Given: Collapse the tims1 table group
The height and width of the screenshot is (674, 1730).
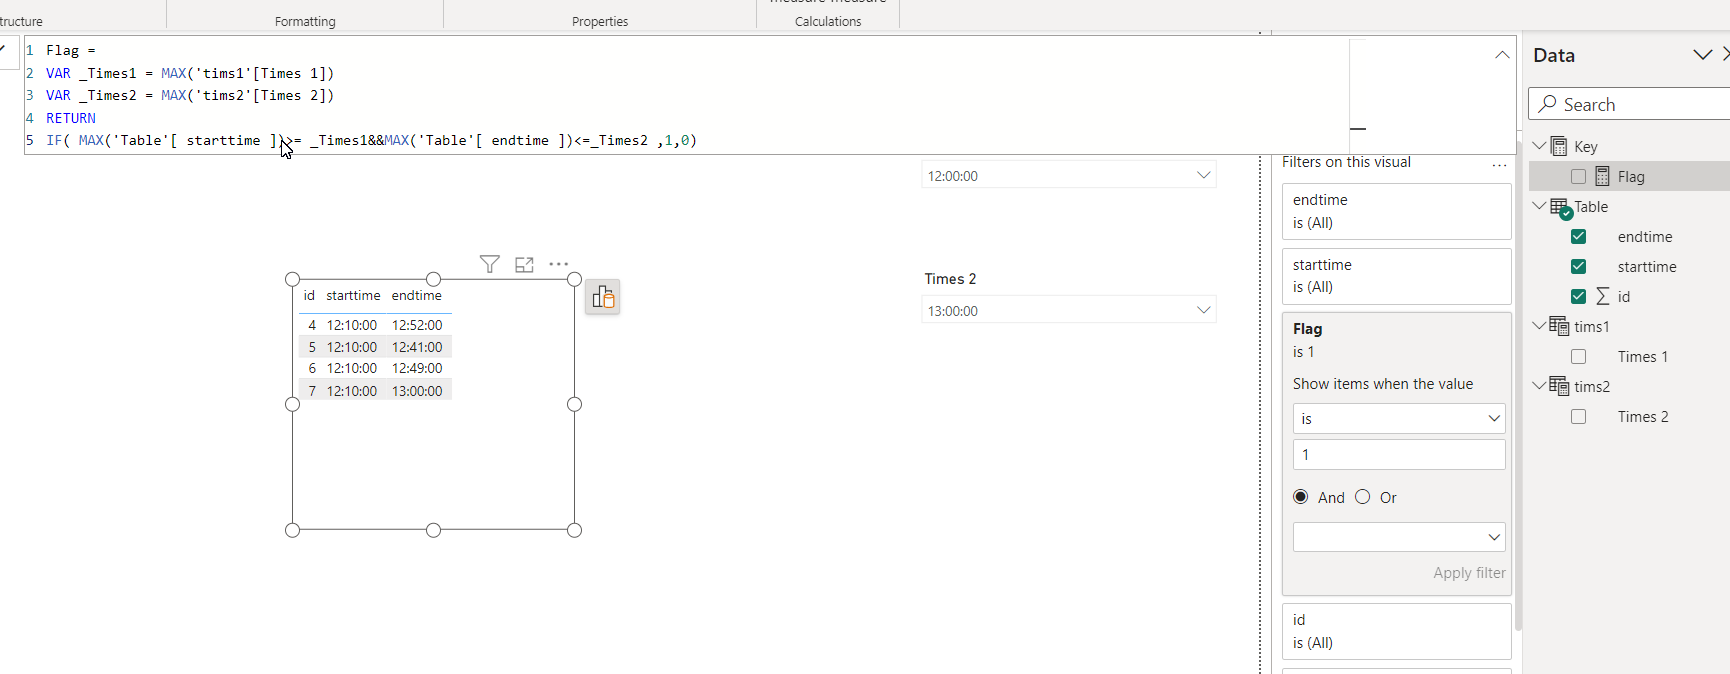Looking at the screenshot, I should tap(1539, 326).
